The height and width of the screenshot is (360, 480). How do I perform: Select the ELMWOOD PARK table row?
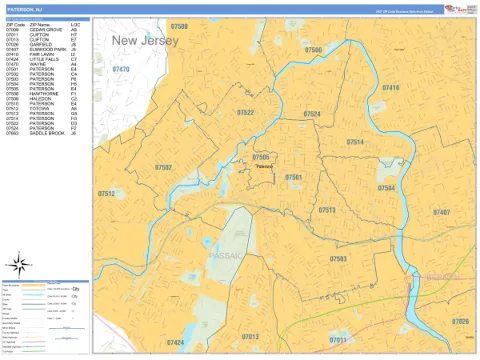coord(41,49)
